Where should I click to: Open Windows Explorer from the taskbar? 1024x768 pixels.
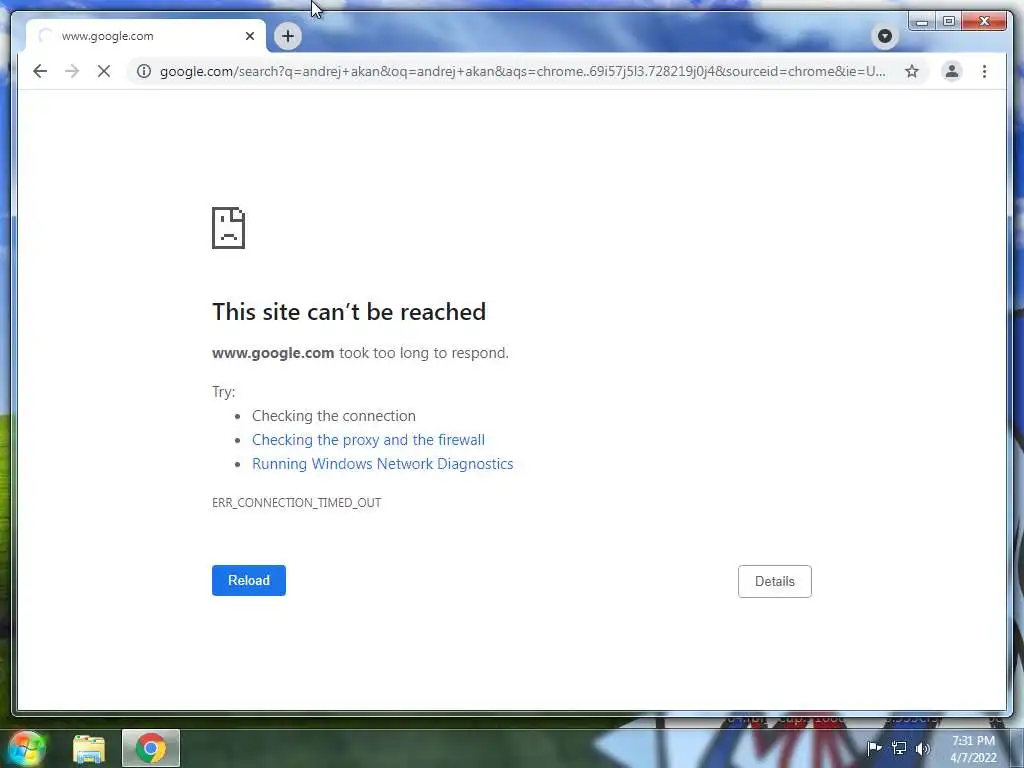[x=89, y=748]
